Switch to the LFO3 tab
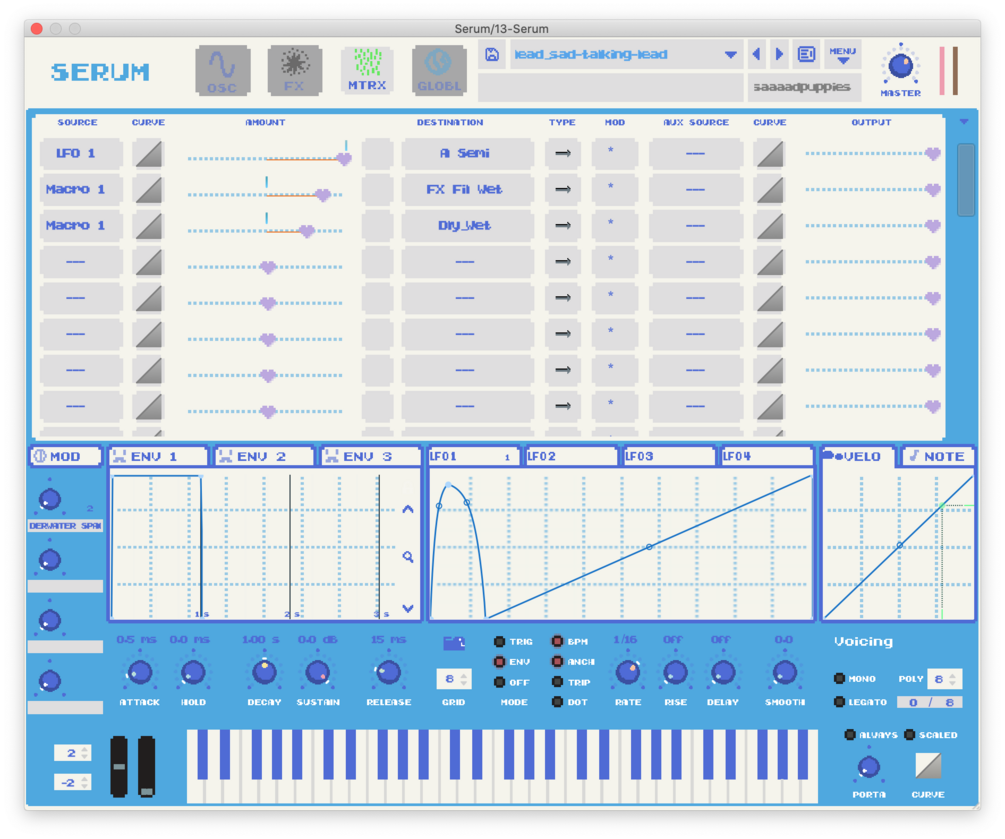The width and height of the screenshot is (1005, 839). click(x=669, y=456)
